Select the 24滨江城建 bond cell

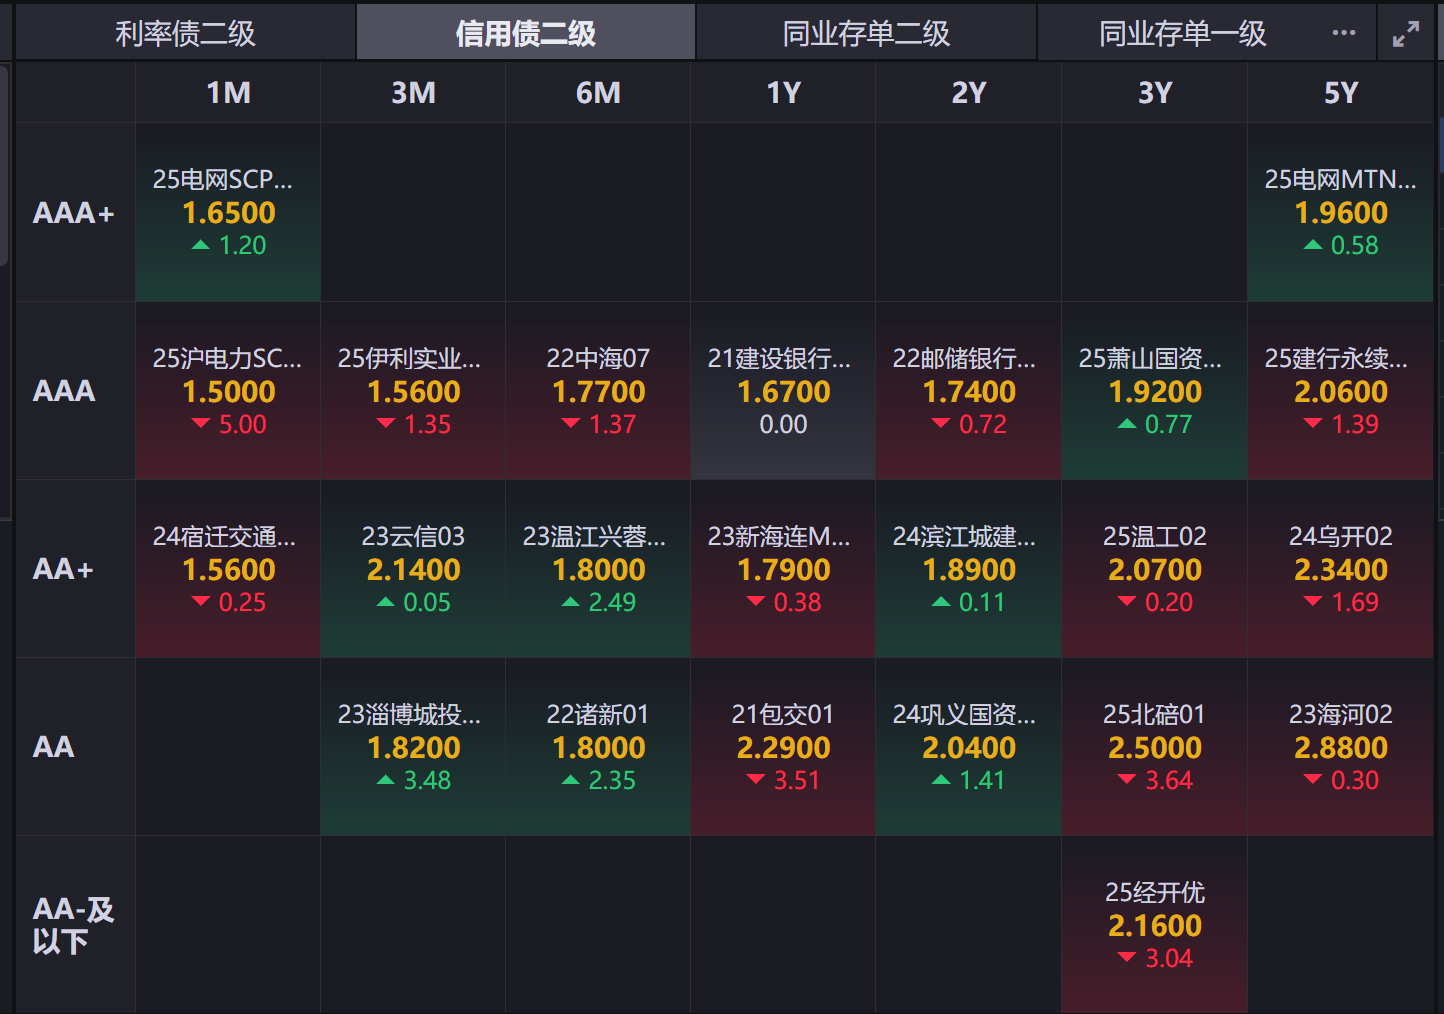[969, 569]
